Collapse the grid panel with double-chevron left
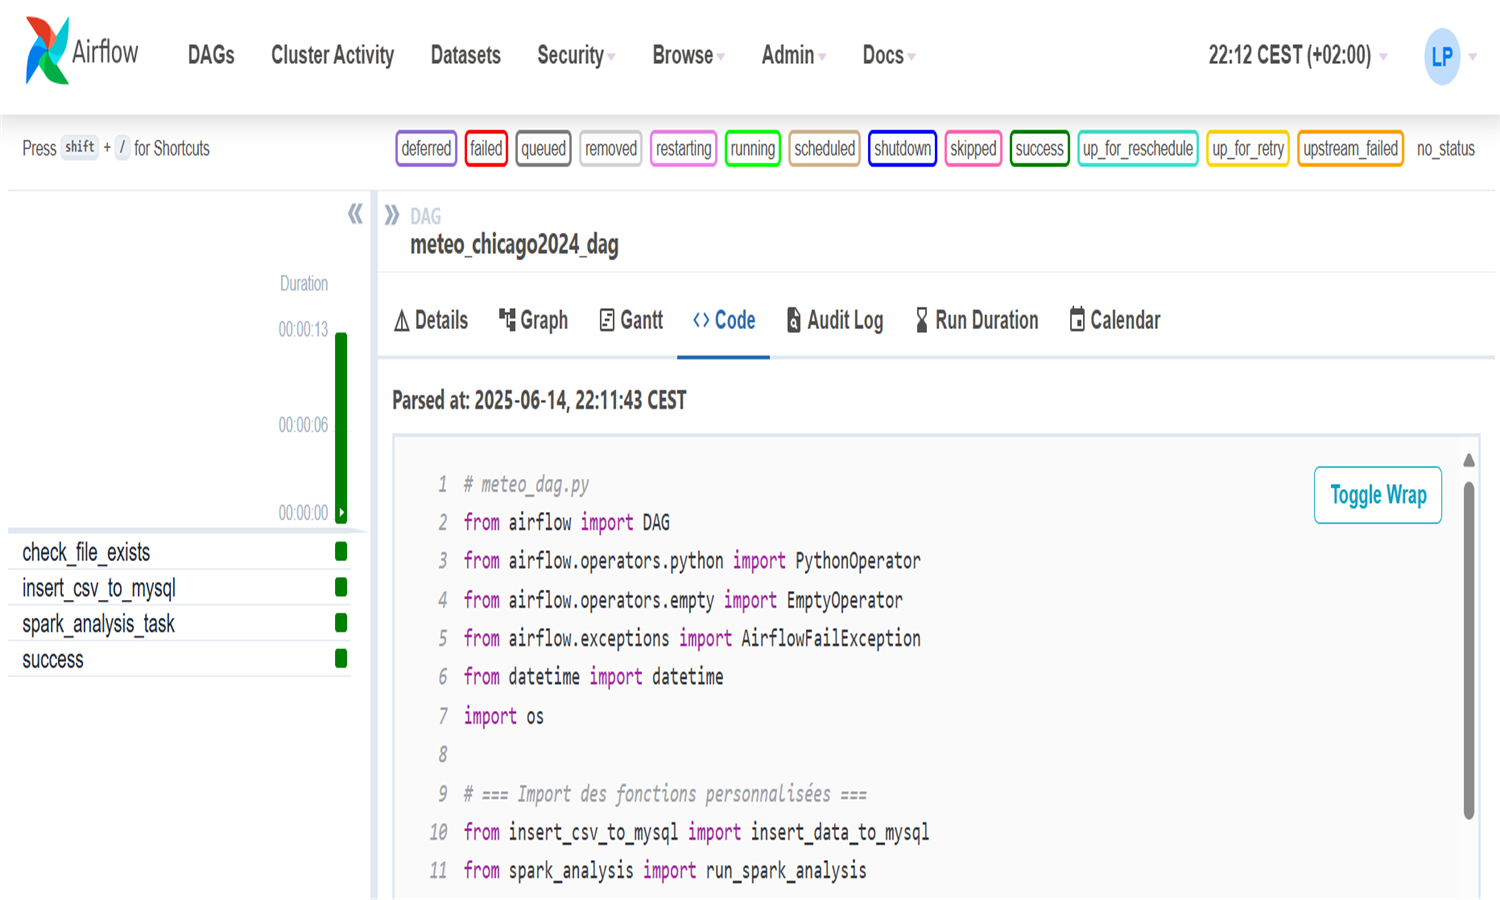Screen dimensions: 1500x900 [355, 214]
